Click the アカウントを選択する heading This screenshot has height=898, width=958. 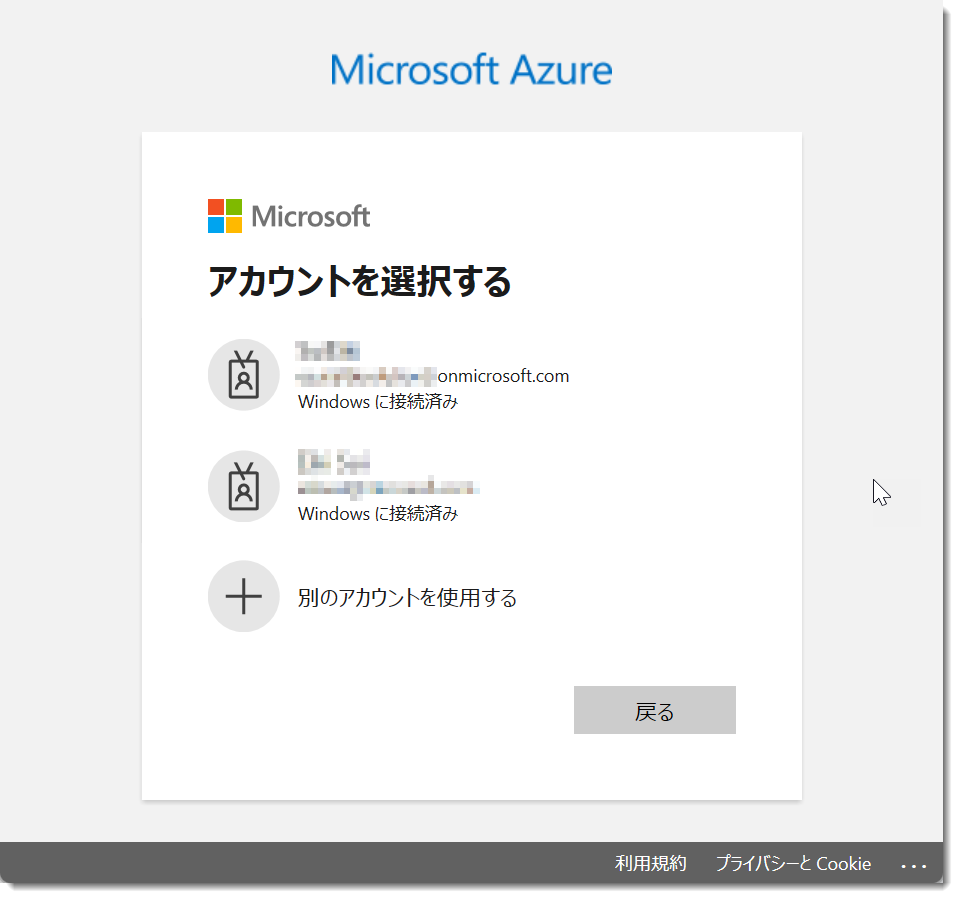pos(359,282)
